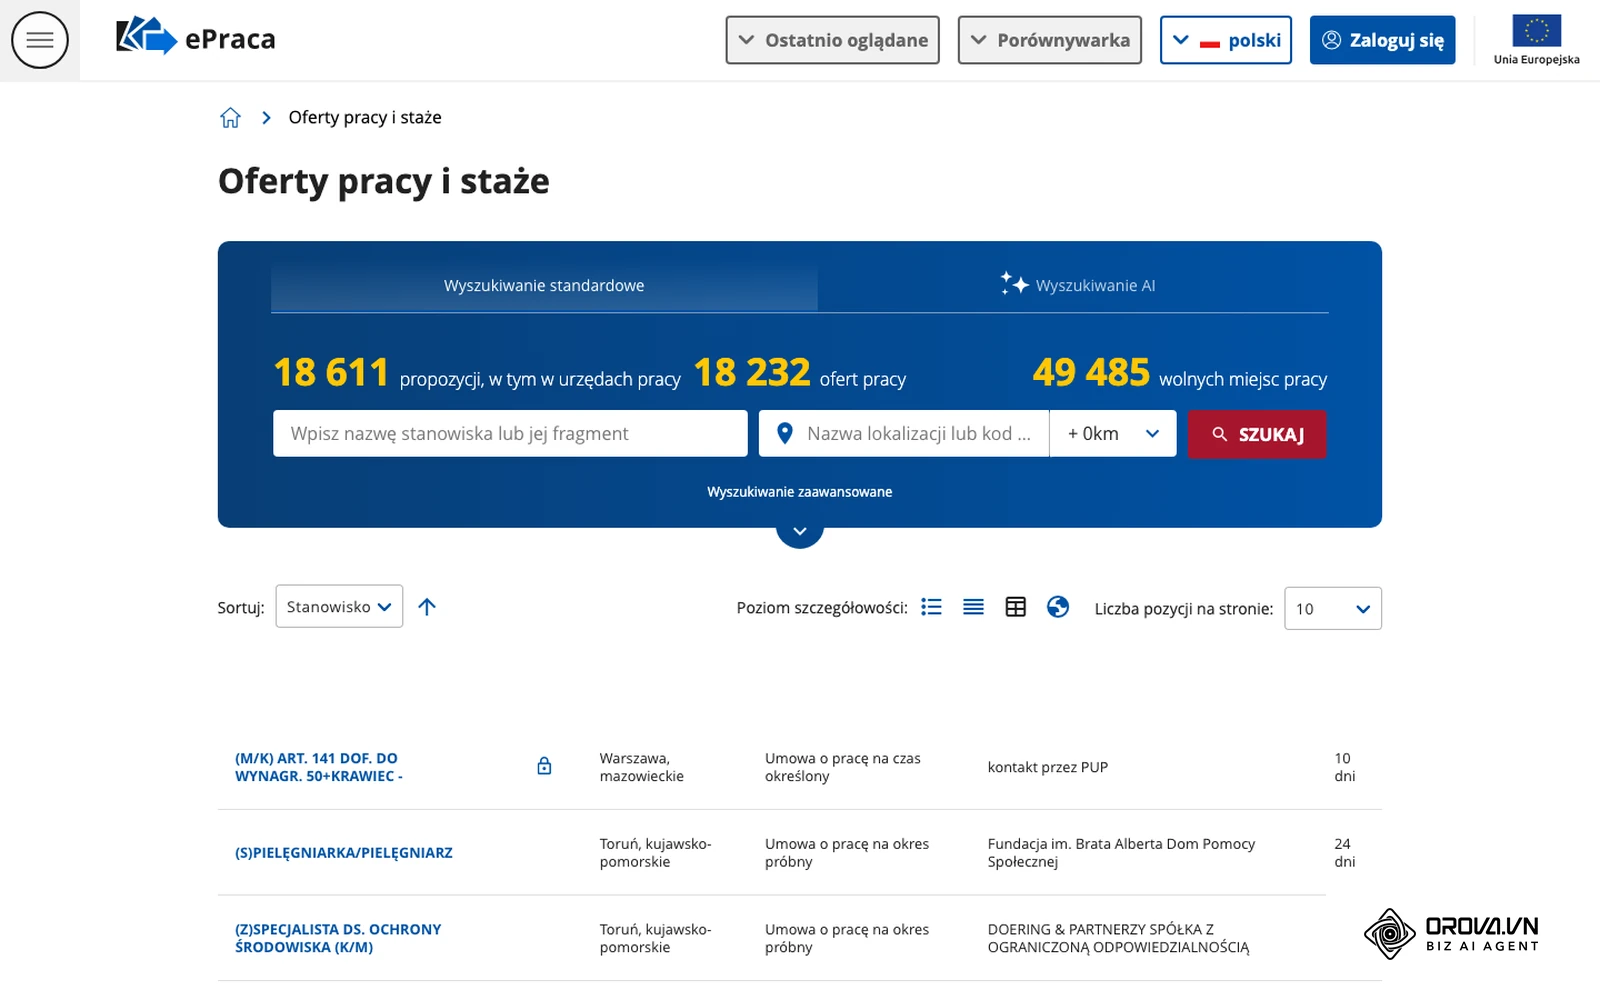Screen dimensions: 1600x1000
Task: Open the (S)PIELĘGNIARKA/PIELĘGNIARZ offer
Action: click(344, 853)
